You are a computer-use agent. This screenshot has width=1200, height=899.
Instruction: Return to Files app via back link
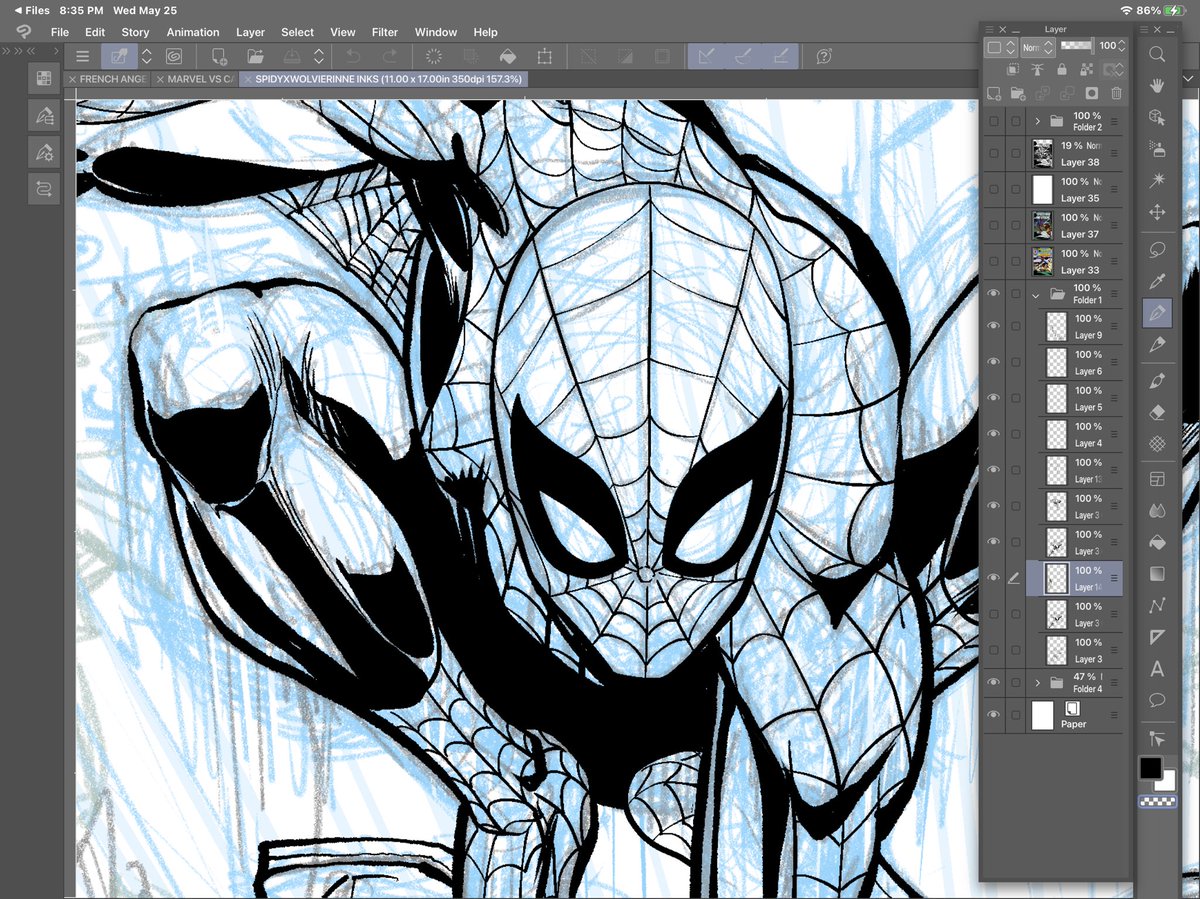tap(31, 10)
